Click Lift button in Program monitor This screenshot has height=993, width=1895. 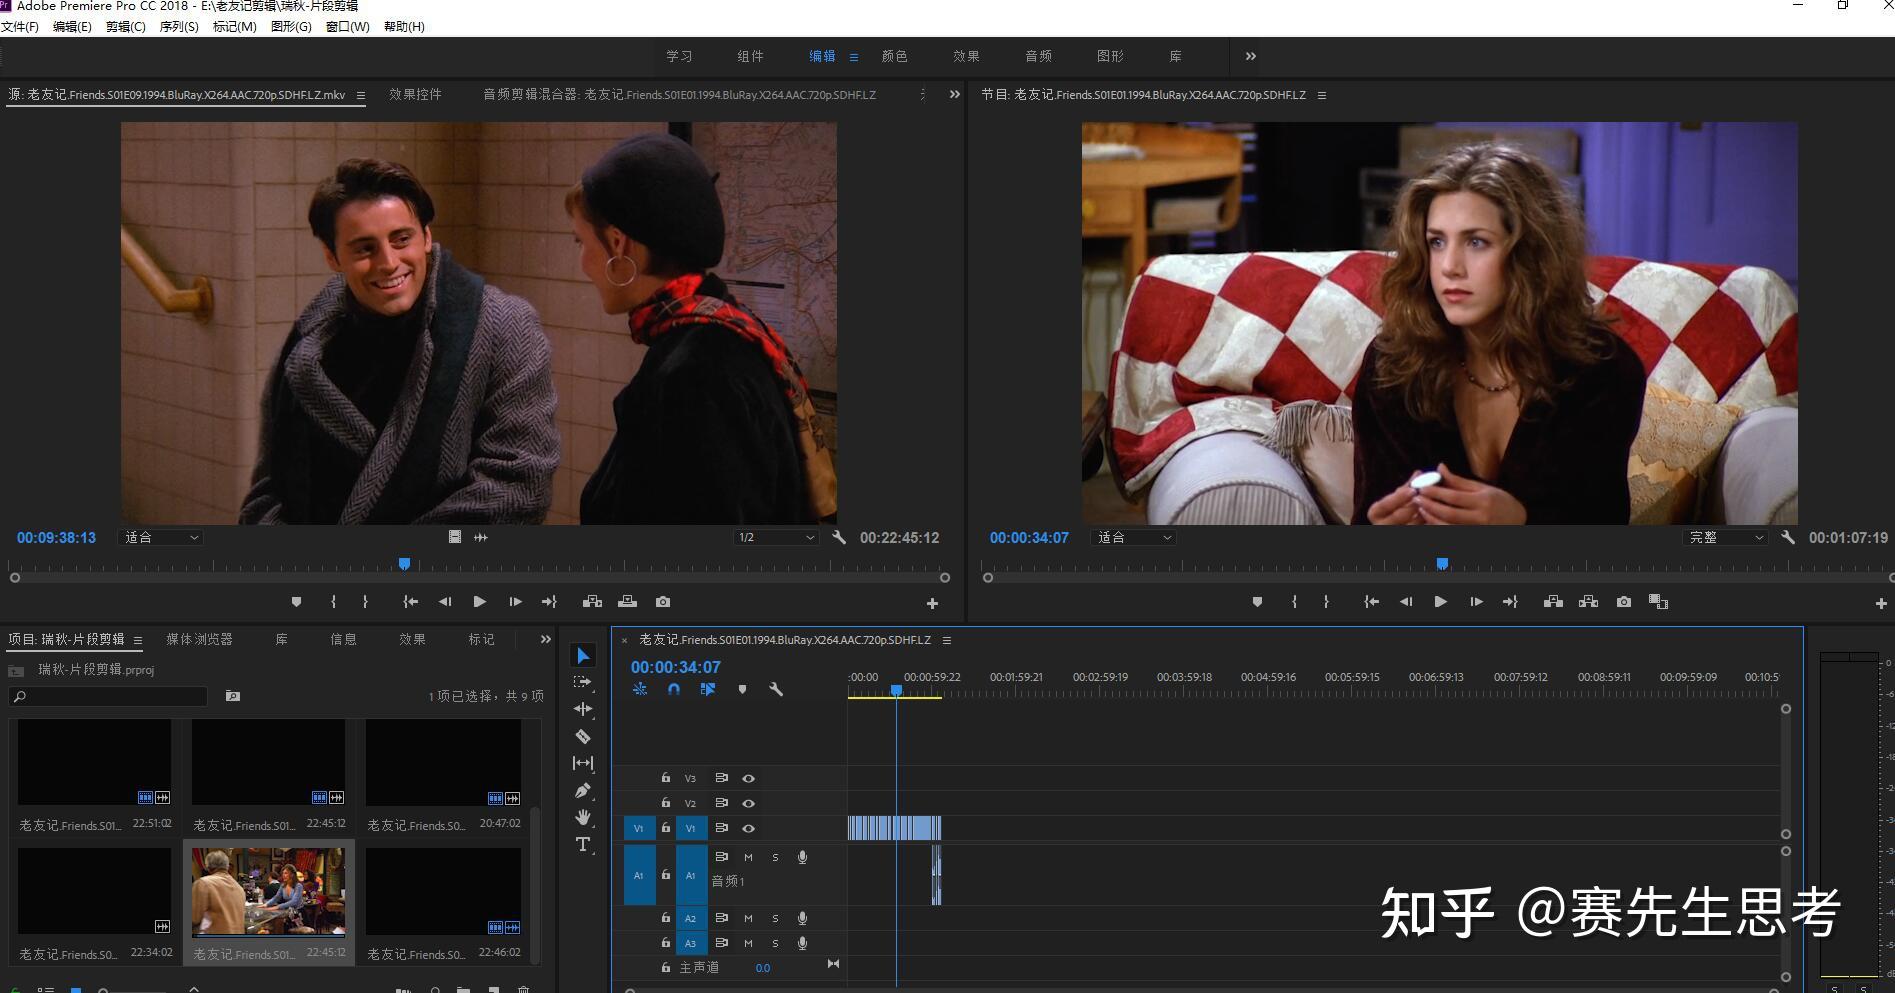pyautogui.click(x=1553, y=602)
